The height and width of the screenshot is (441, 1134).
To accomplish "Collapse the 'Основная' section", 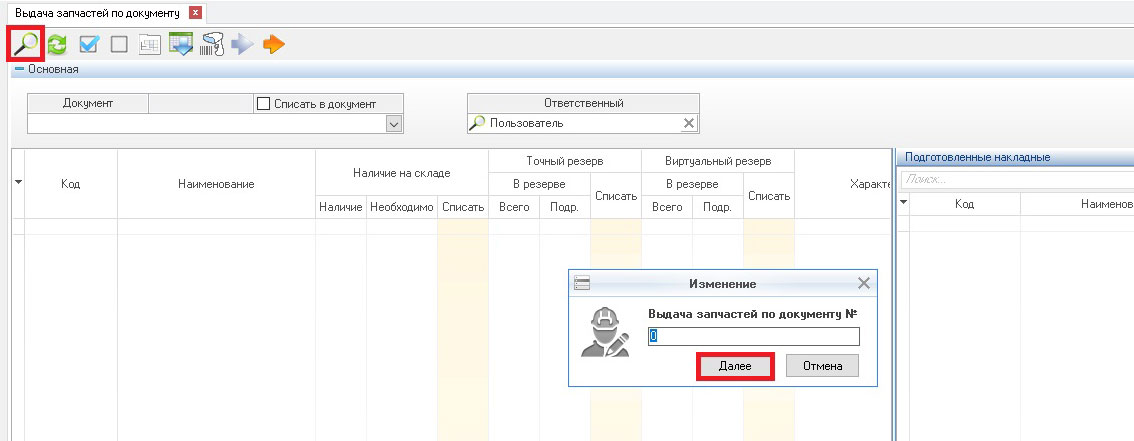I will [19, 70].
